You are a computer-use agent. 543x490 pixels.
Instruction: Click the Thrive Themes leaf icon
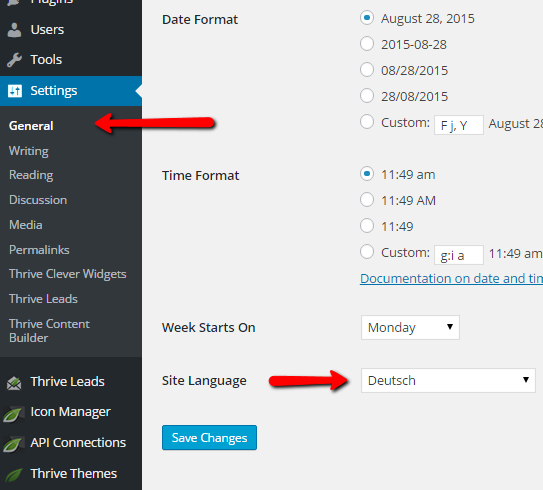(13, 474)
